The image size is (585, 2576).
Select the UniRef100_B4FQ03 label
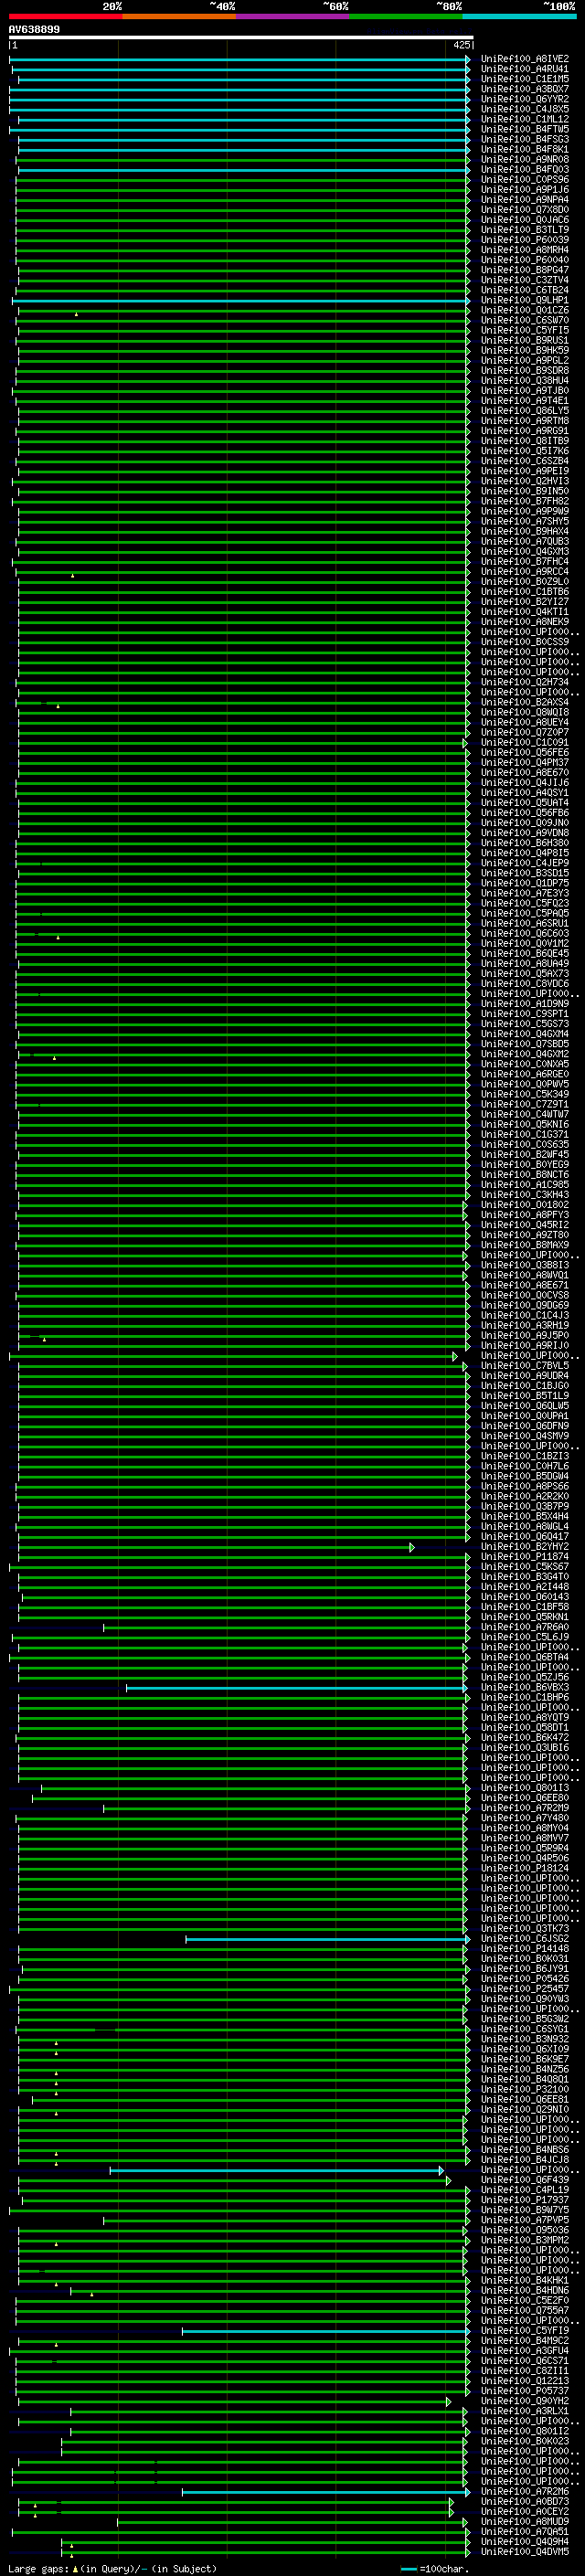pos(525,169)
